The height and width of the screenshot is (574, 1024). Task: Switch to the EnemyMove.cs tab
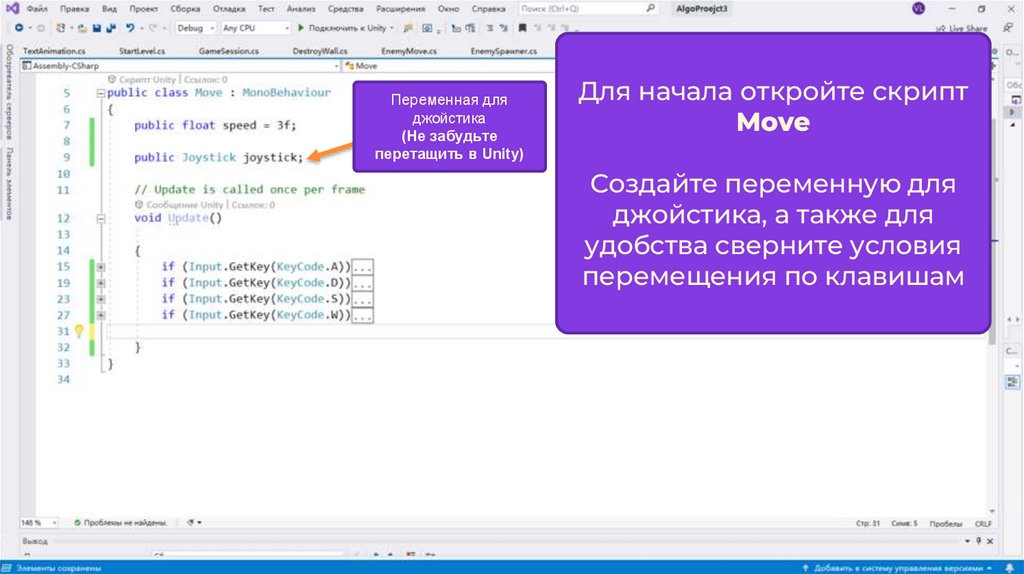pyautogui.click(x=403, y=50)
